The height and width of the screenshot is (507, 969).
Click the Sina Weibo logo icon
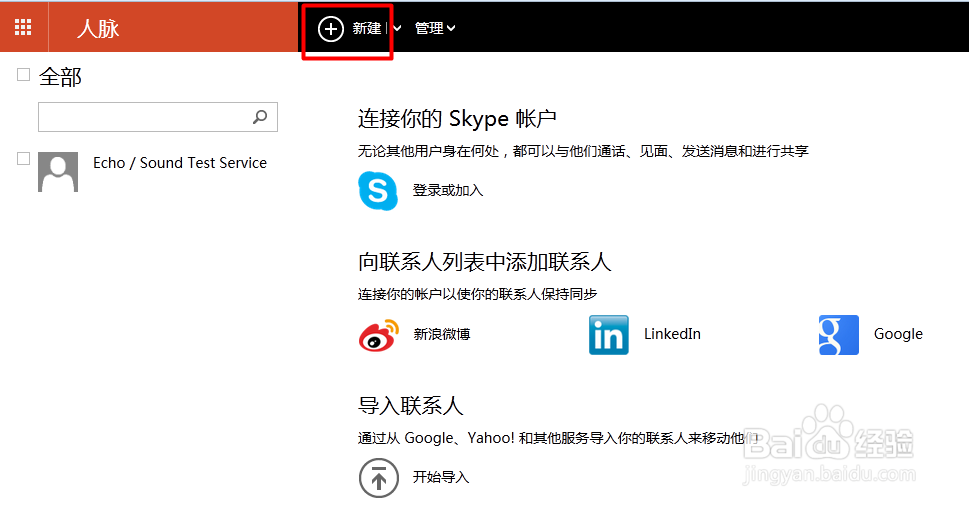[x=378, y=335]
